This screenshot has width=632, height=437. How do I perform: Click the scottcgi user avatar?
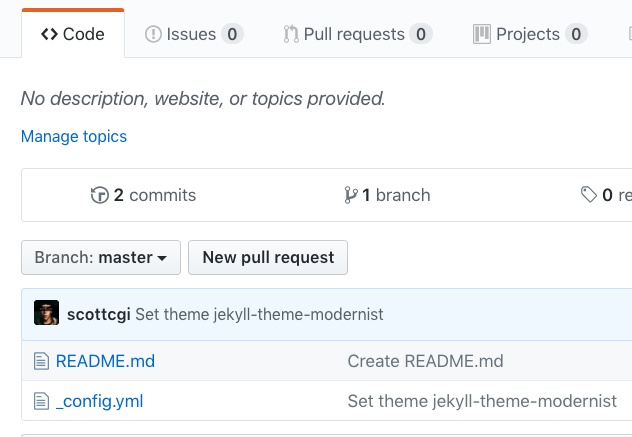pyautogui.click(x=47, y=313)
